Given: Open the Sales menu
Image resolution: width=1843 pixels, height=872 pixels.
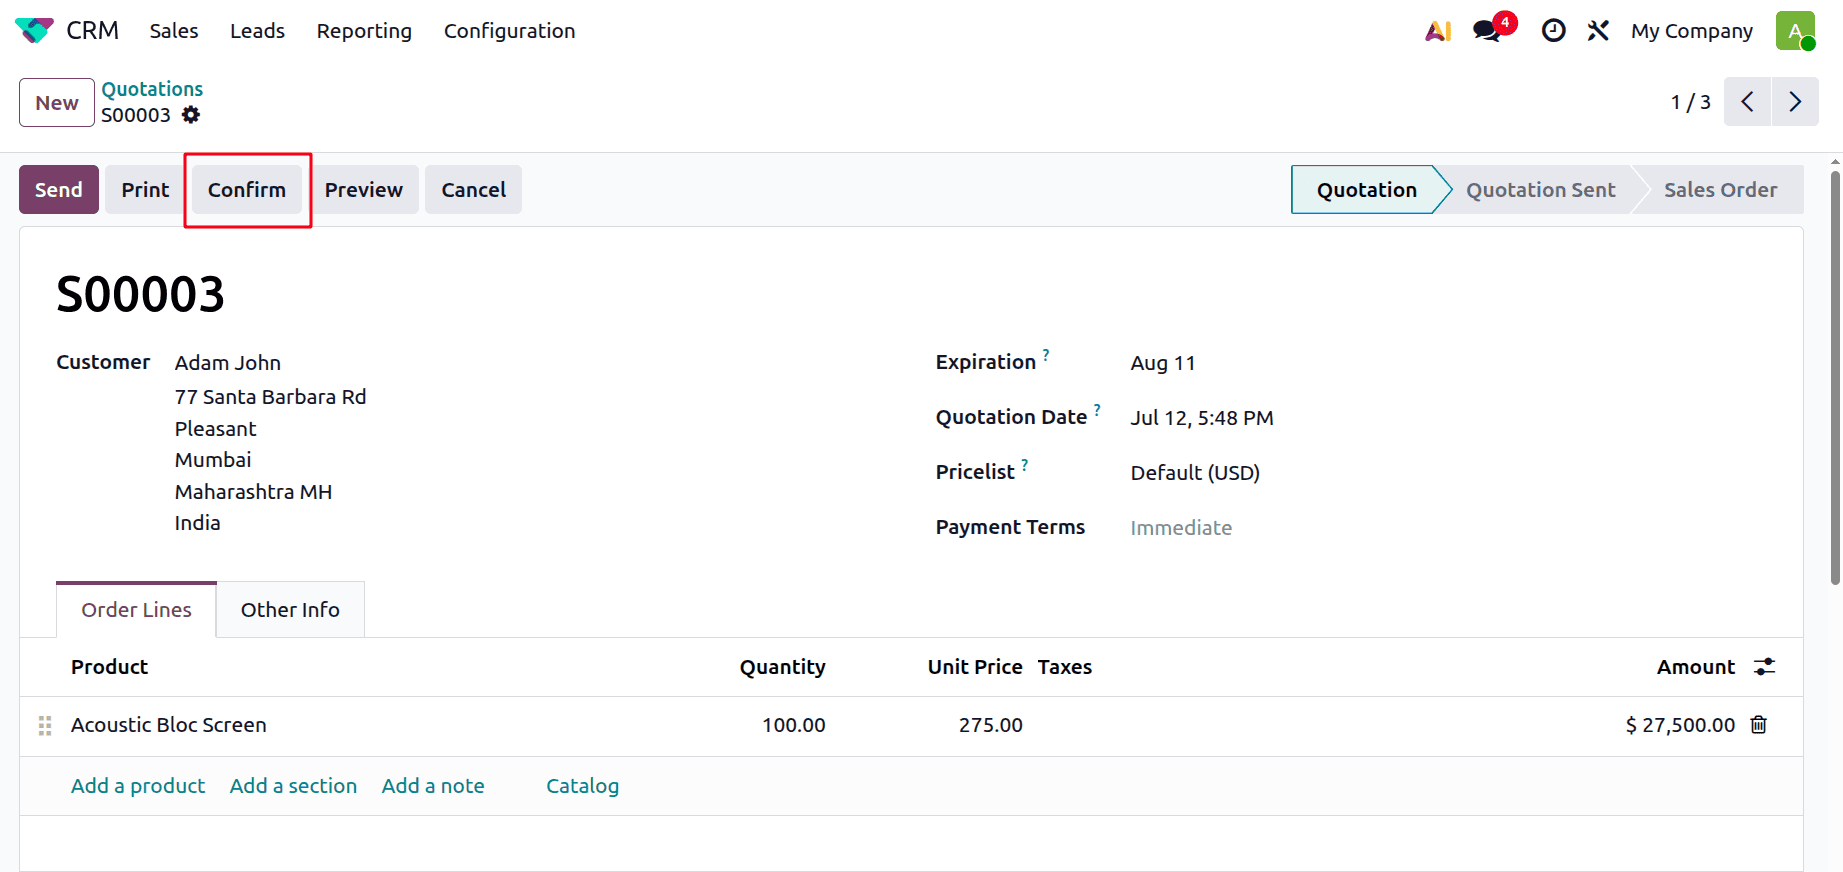Looking at the screenshot, I should tap(174, 31).
